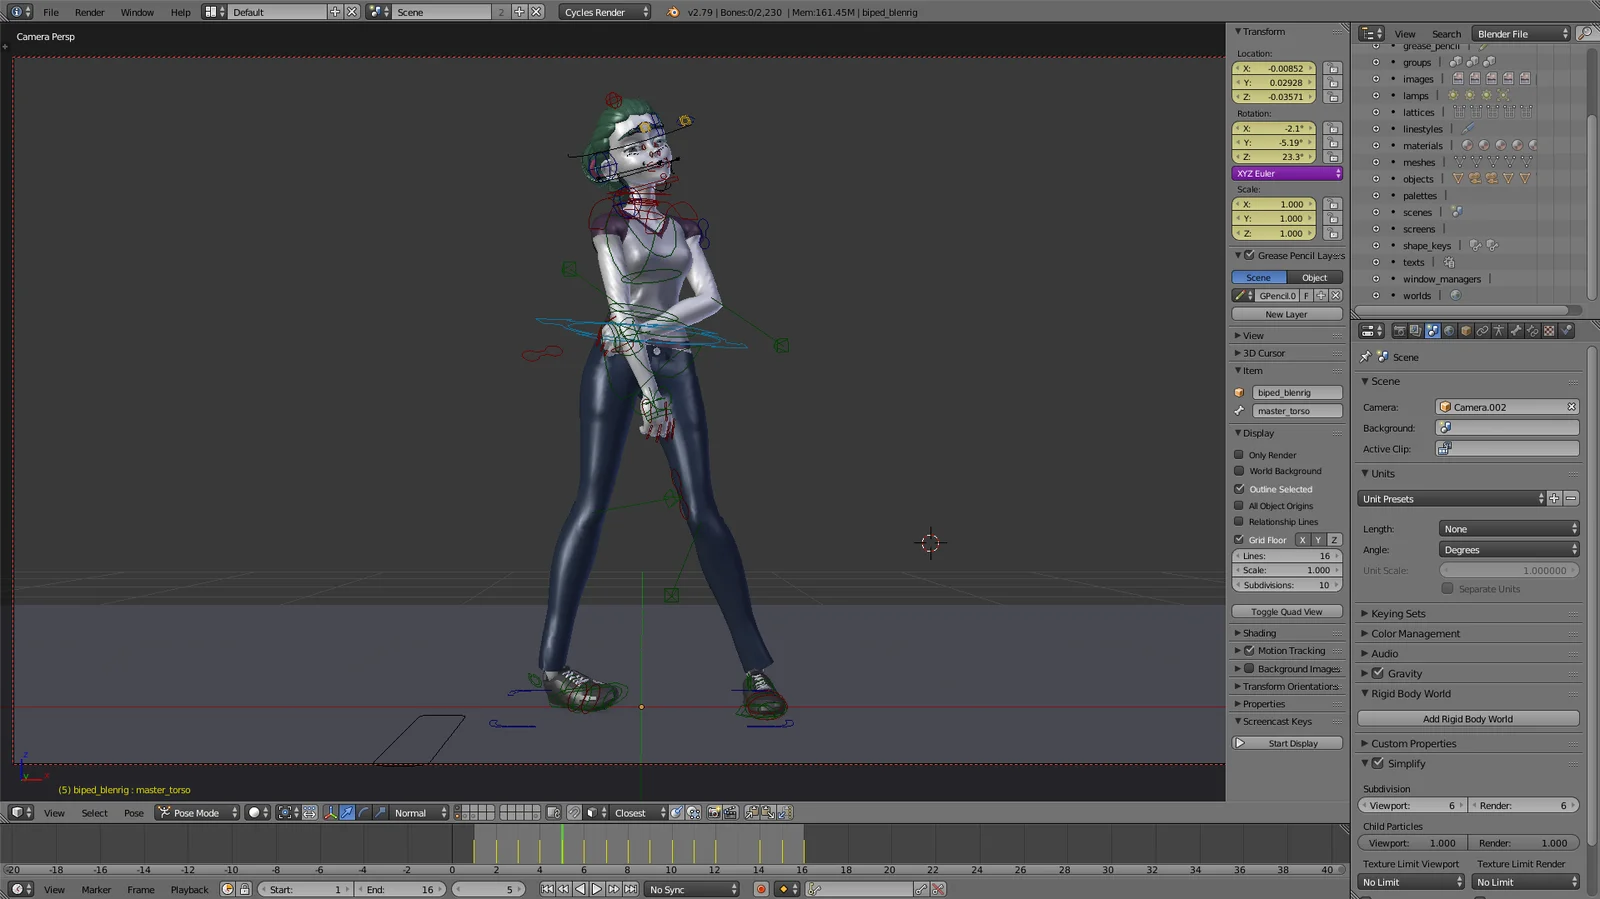Viewport: 1600px width, 899px height.
Task: Adjust the Grid Floor Scale value field
Action: coord(1287,570)
